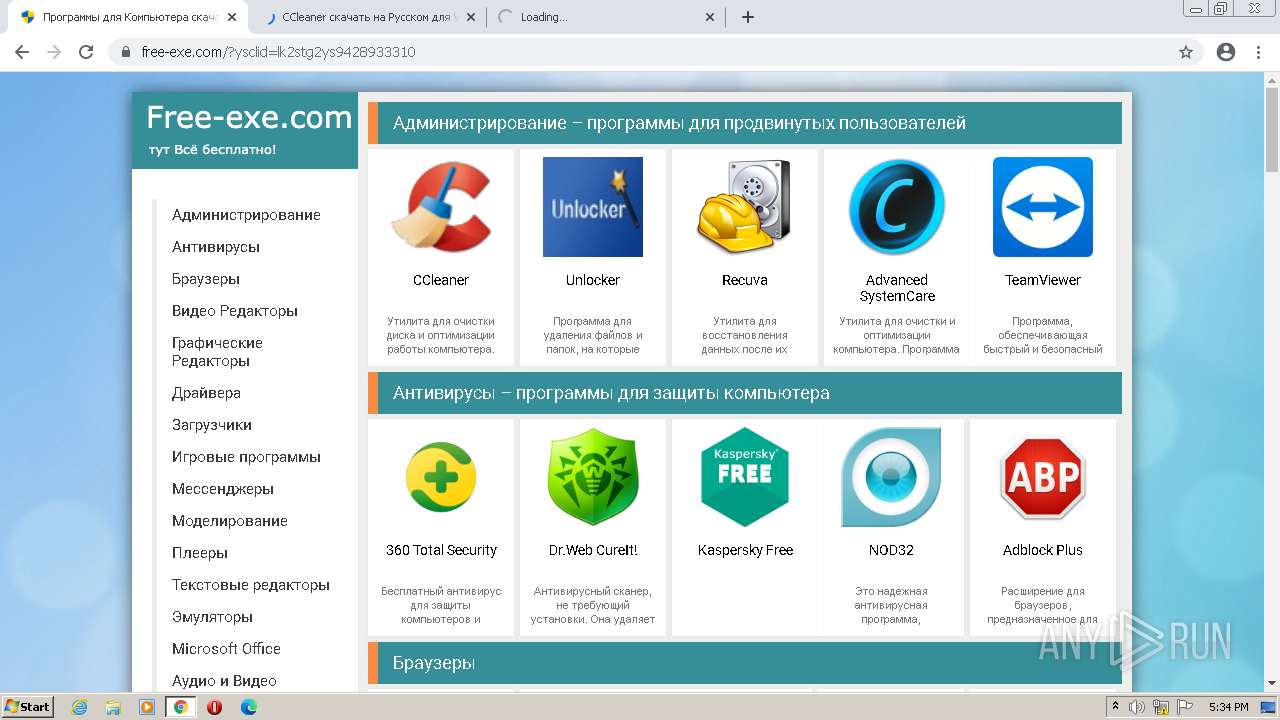Screen dimensions: 1280x720
Task: Reload the current page
Action: tap(86, 52)
